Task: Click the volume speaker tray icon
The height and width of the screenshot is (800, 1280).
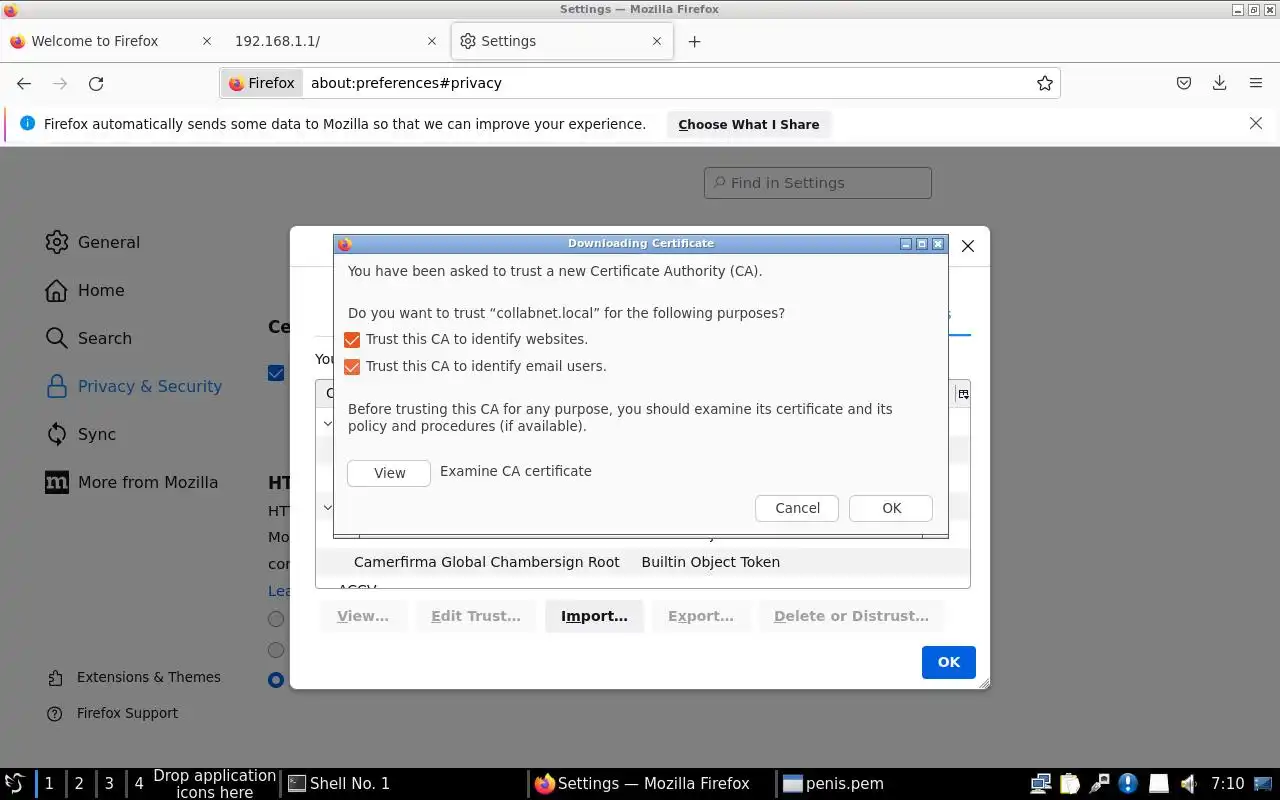Action: 1188,784
